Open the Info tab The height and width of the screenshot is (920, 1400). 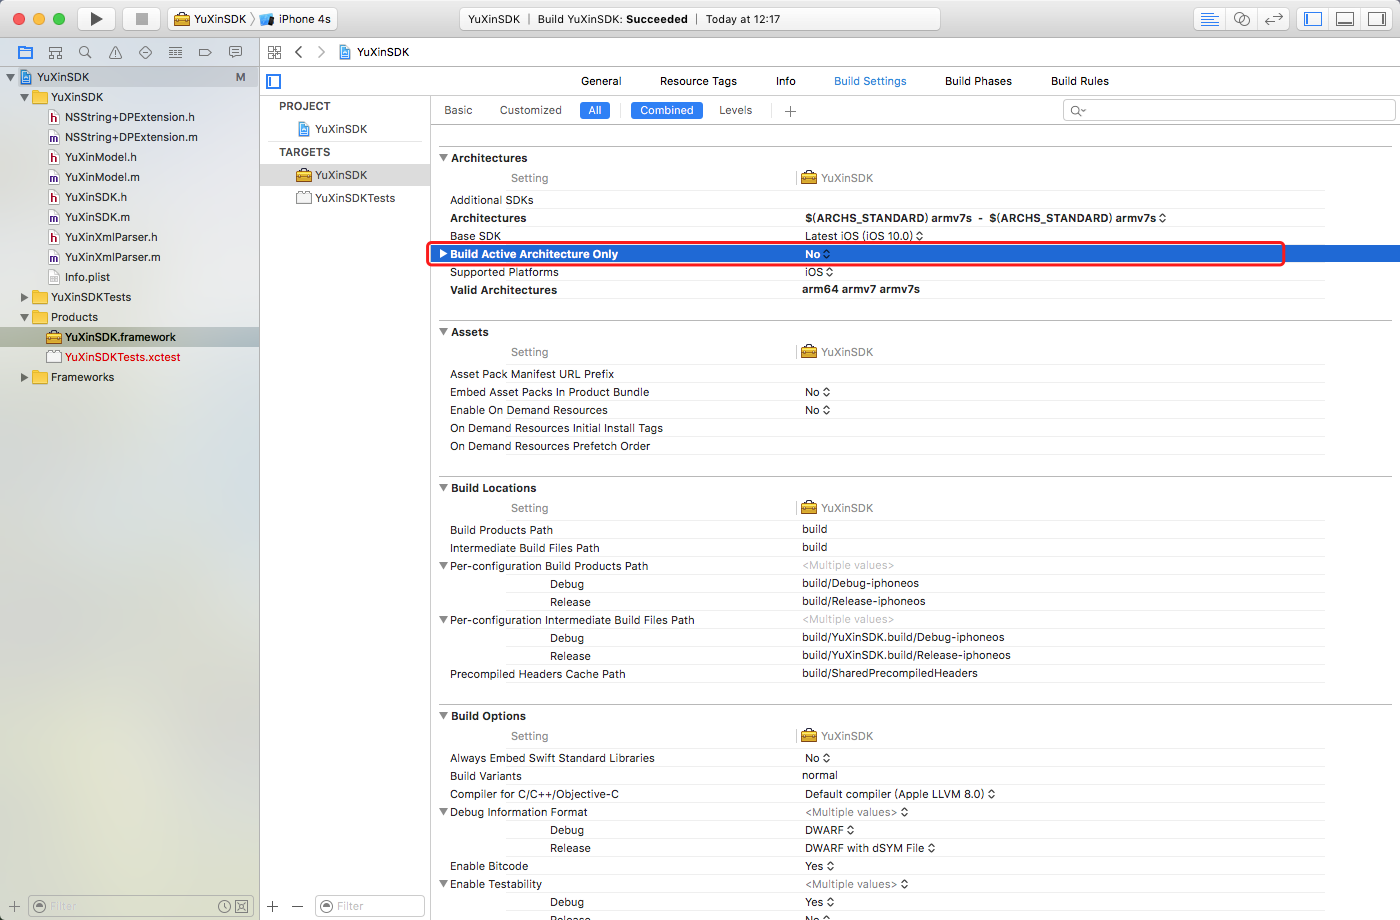pyautogui.click(x=786, y=81)
